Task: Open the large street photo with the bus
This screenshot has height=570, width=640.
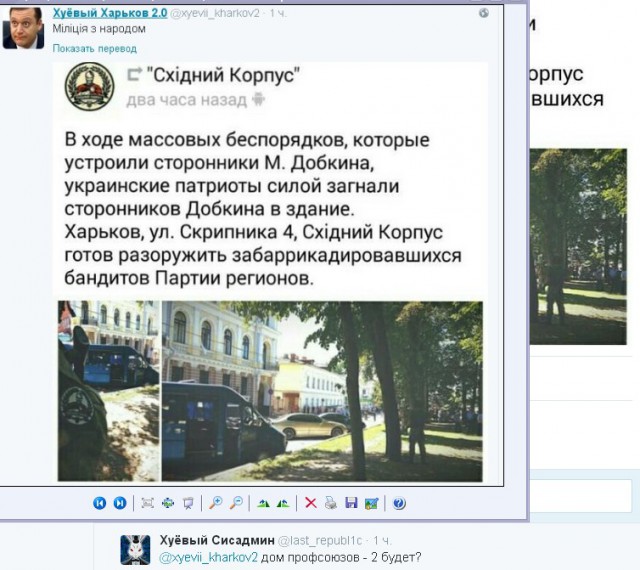Action: (x=322, y=391)
